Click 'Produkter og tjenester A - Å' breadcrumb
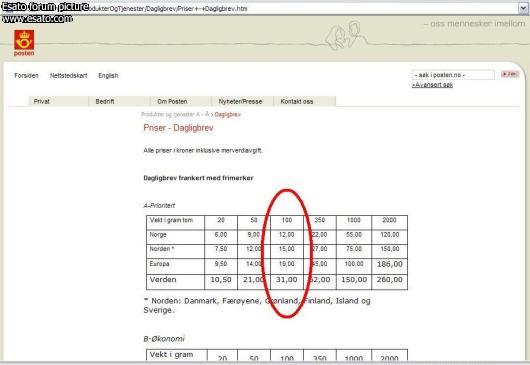The height and width of the screenshot is (365, 530). pos(175,115)
